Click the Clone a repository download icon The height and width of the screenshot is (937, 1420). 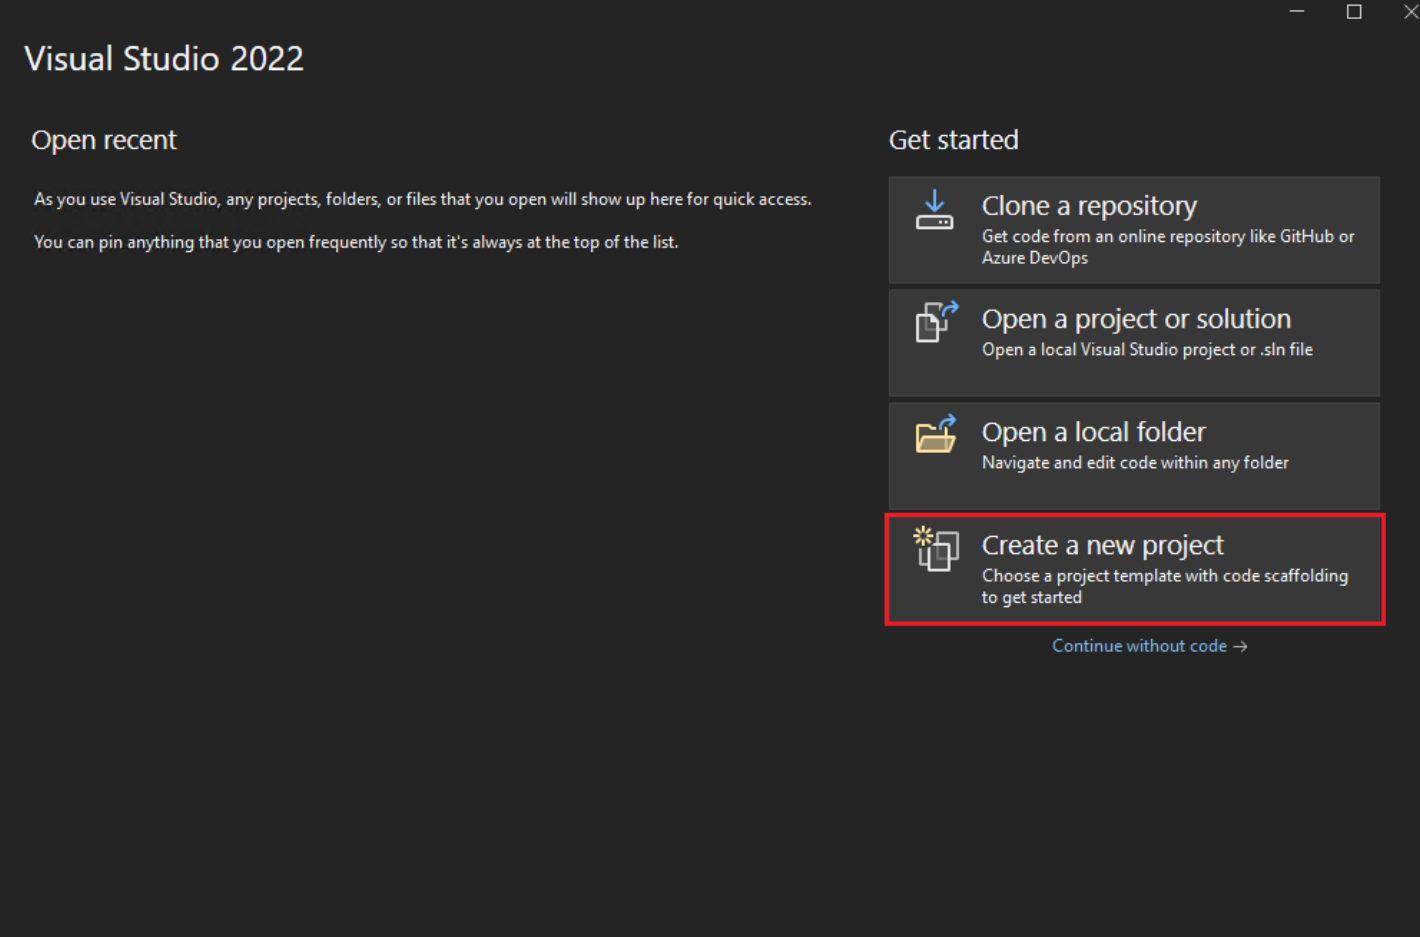(x=934, y=210)
